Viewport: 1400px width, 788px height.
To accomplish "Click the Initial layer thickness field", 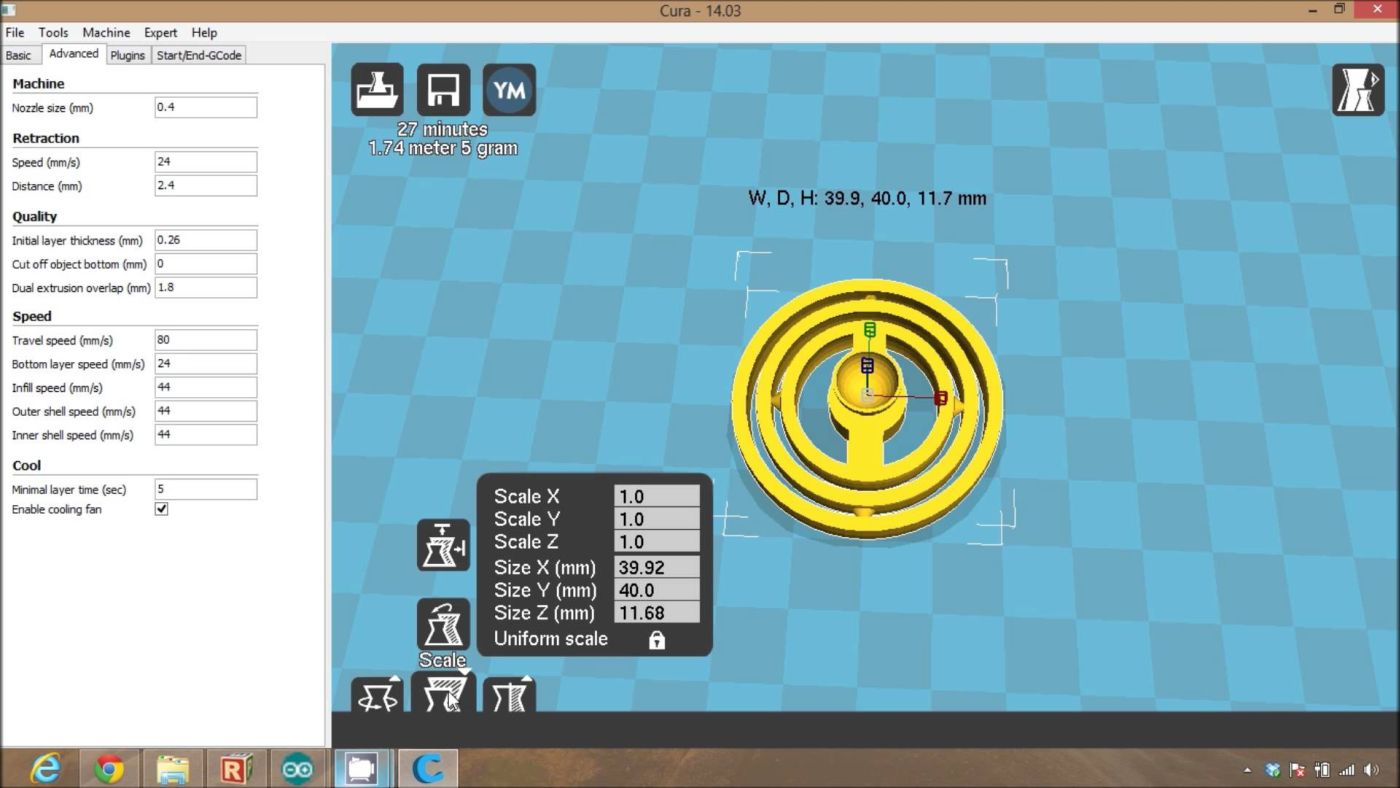I will pyautogui.click(x=205, y=240).
